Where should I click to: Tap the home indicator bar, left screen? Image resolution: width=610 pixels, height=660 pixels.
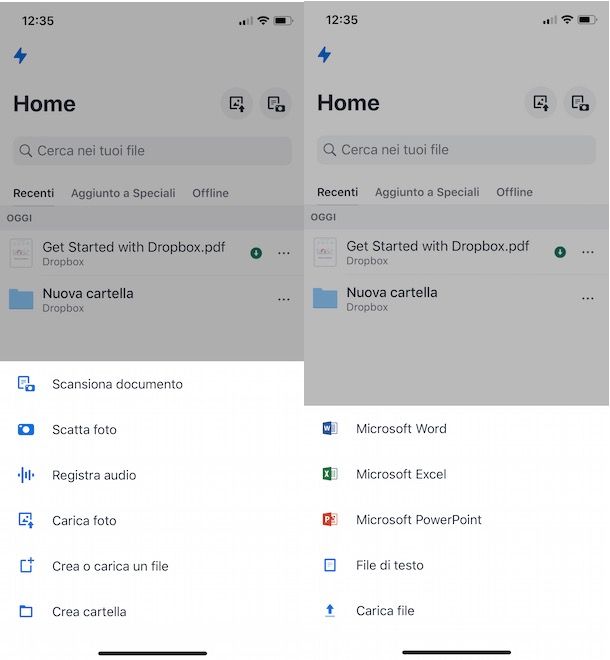tap(152, 654)
